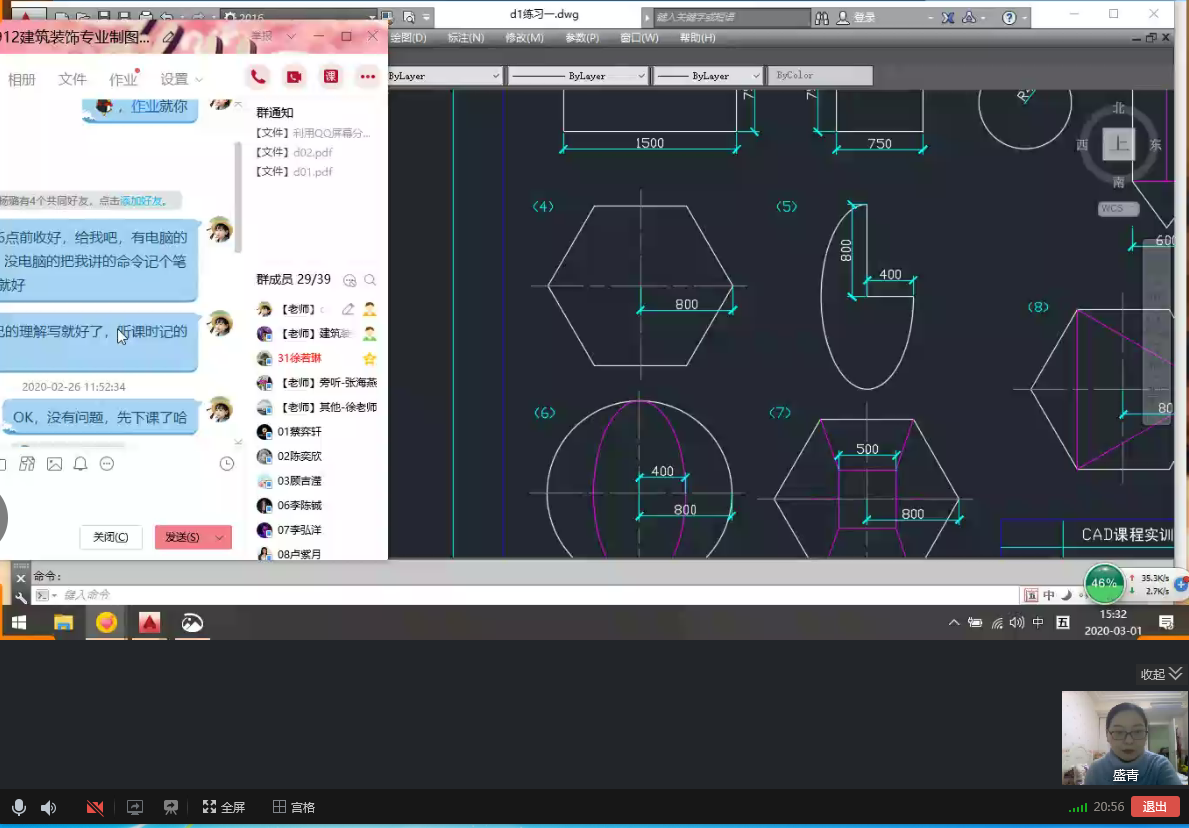This screenshot has width=1189, height=828.
Task: Switch to the 文件 tab in chat
Action: 72,79
